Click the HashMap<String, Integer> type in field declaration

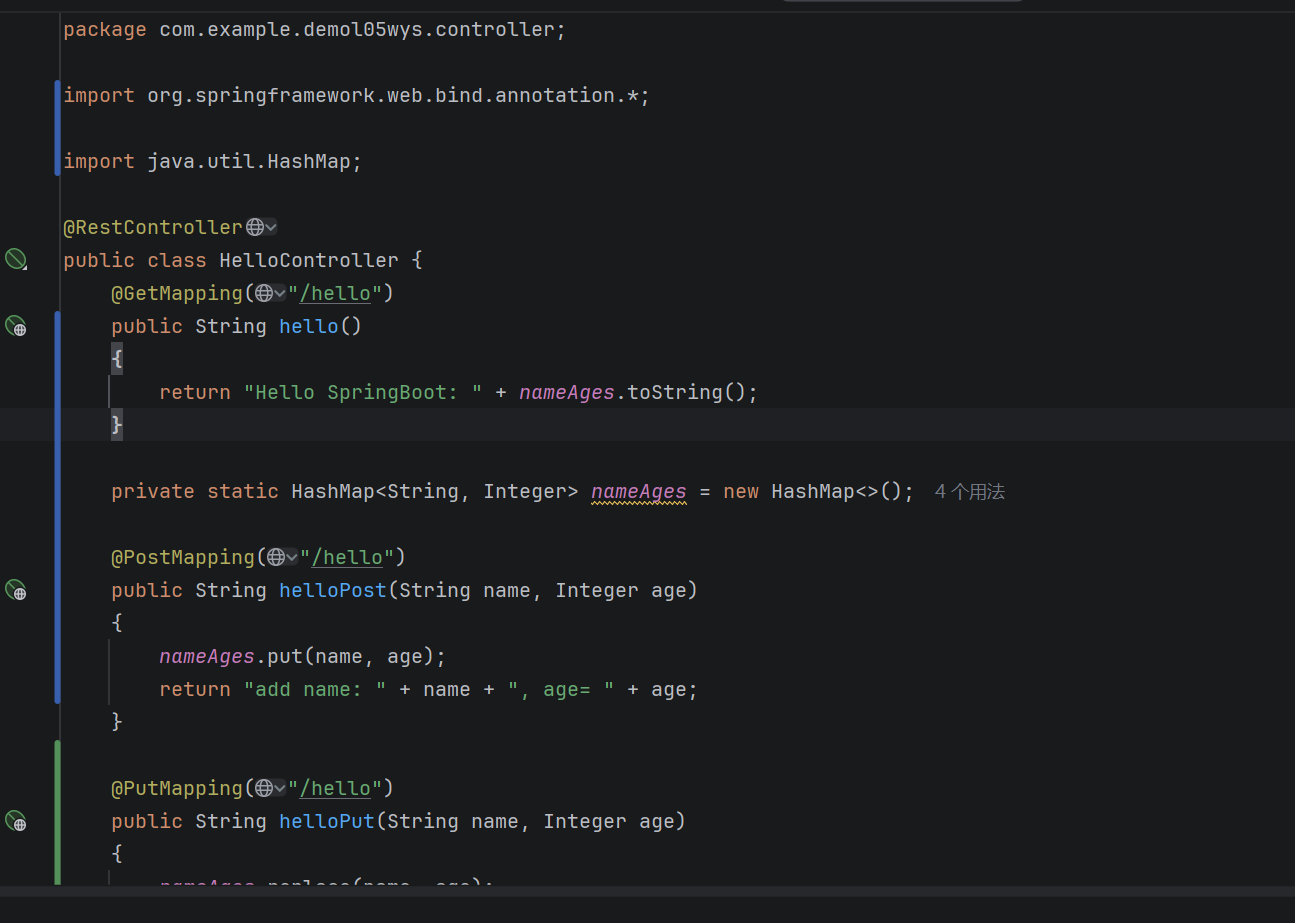tap(435, 491)
